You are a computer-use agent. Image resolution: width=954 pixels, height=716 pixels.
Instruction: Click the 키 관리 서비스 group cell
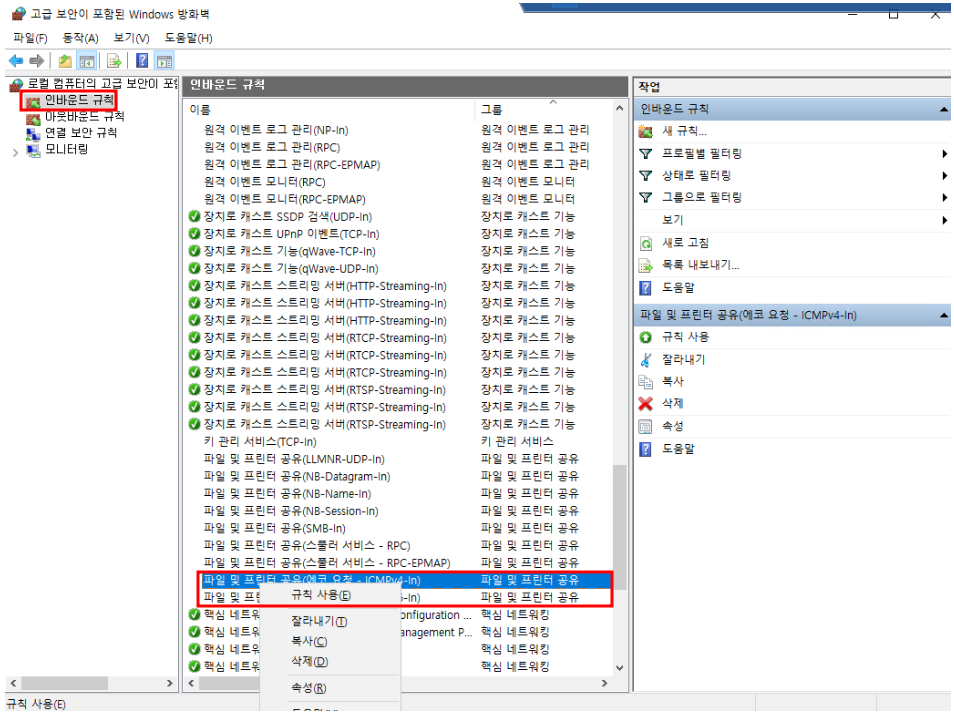coord(517,442)
